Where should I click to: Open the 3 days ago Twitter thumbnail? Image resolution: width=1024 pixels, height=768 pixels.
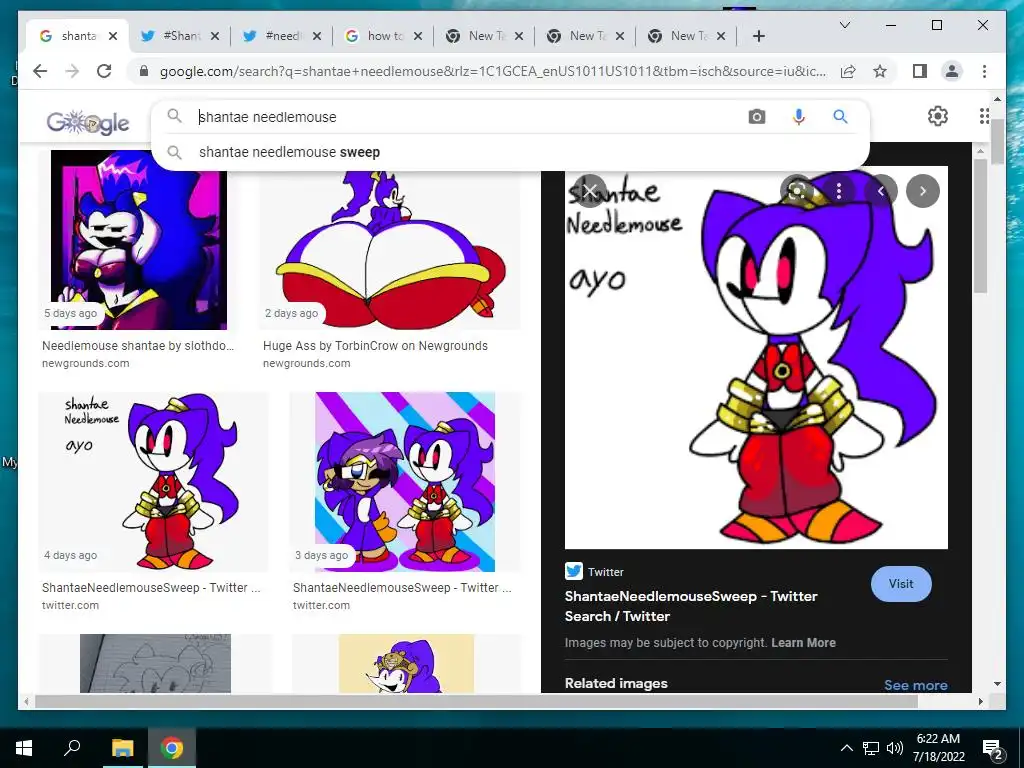(x=405, y=481)
